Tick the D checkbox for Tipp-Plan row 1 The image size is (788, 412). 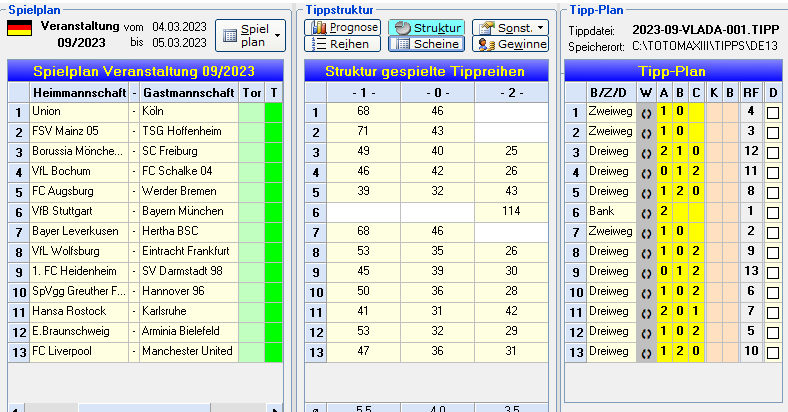pos(773,113)
